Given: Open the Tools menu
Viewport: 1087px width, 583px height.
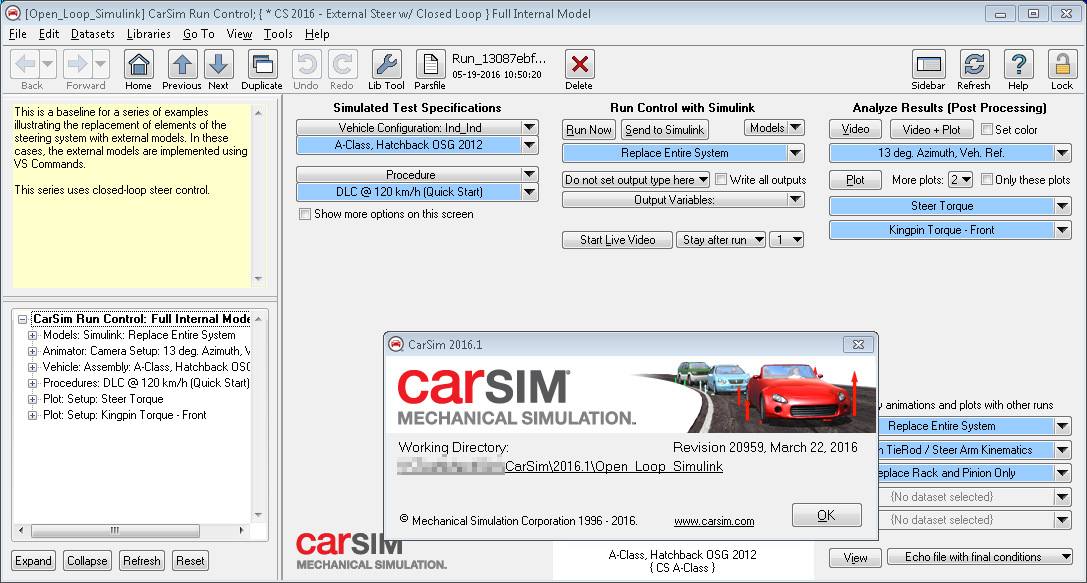Looking at the screenshot, I should (x=278, y=34).
